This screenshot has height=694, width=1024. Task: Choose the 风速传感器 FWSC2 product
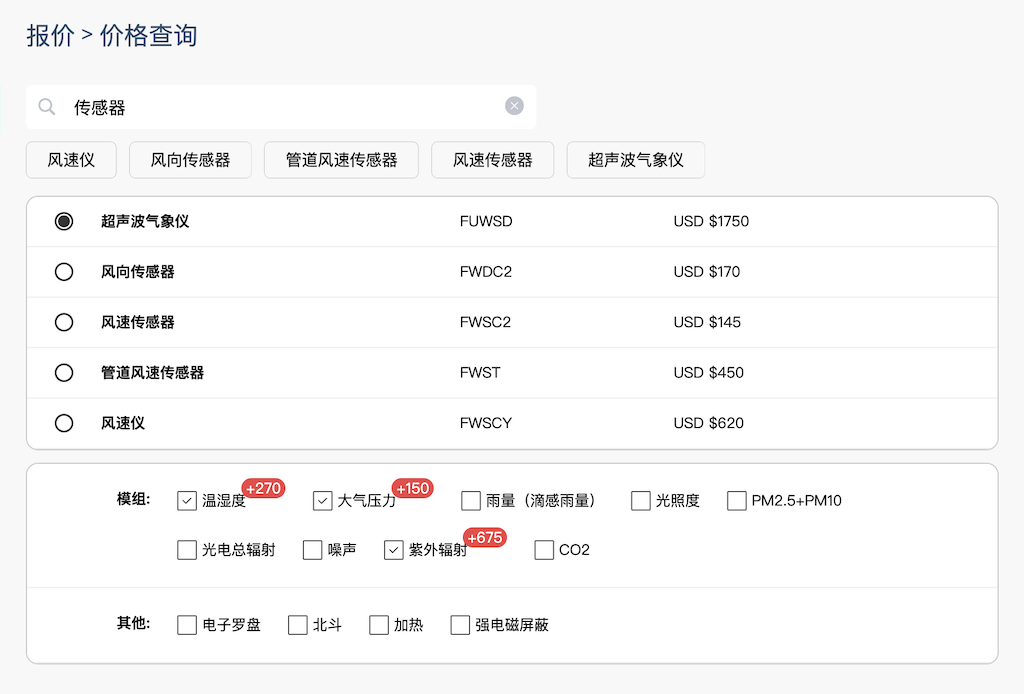click(x=64, y=322)
